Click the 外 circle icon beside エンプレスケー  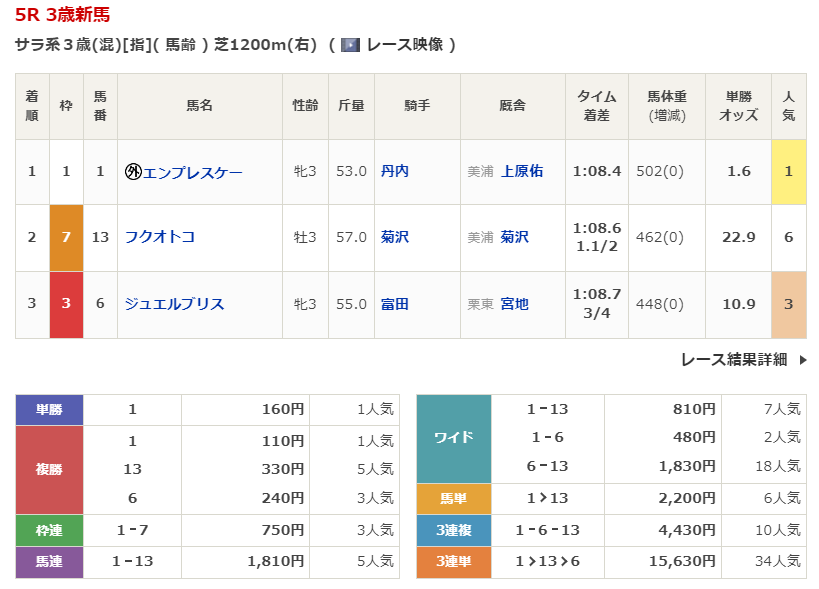click(133, 172)
